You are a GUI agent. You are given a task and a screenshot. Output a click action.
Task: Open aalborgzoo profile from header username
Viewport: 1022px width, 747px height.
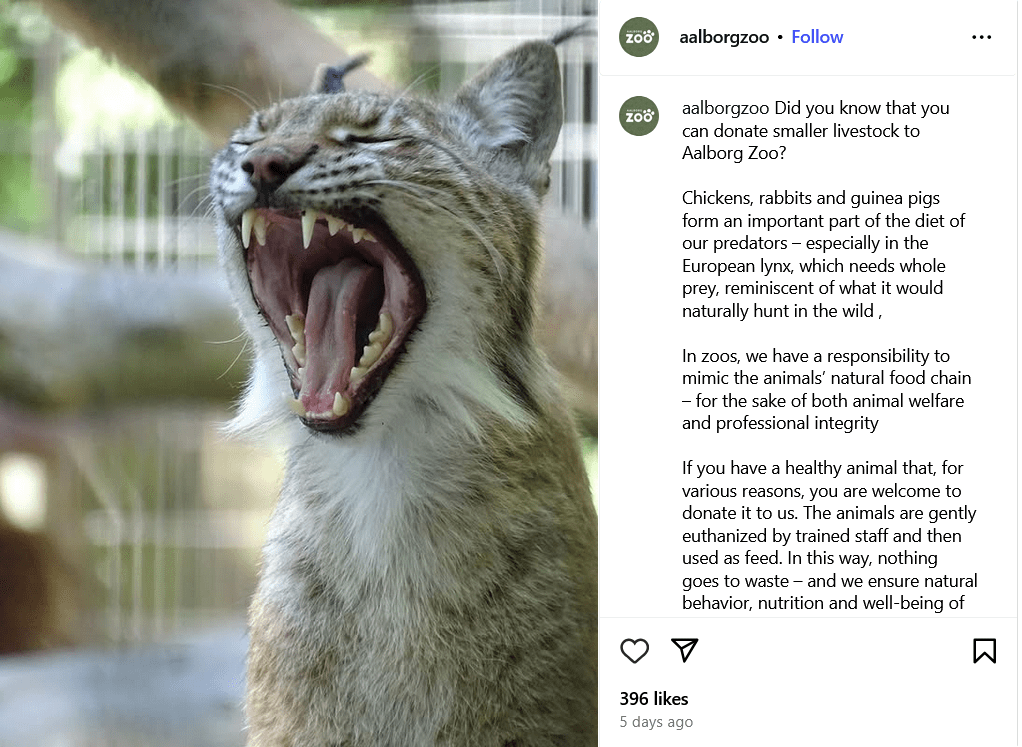pos(724,37)
